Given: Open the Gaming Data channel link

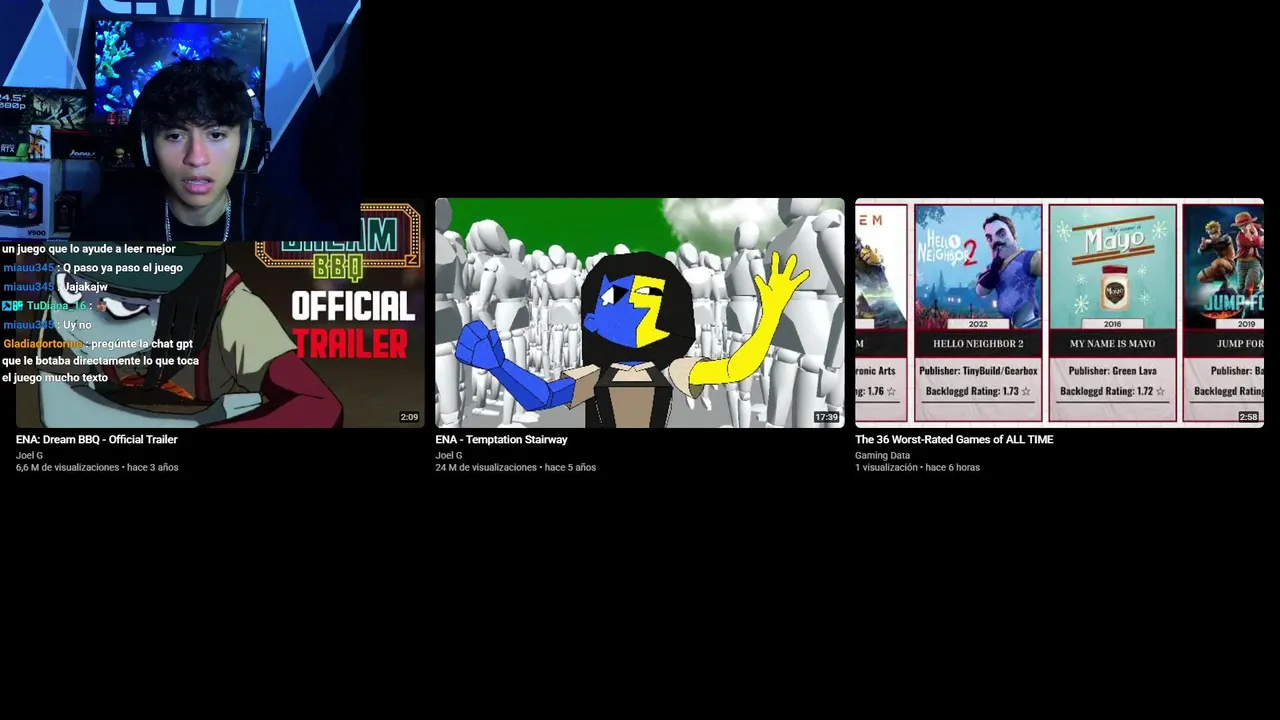Looking at the screenshot, I should pos(884,456).
